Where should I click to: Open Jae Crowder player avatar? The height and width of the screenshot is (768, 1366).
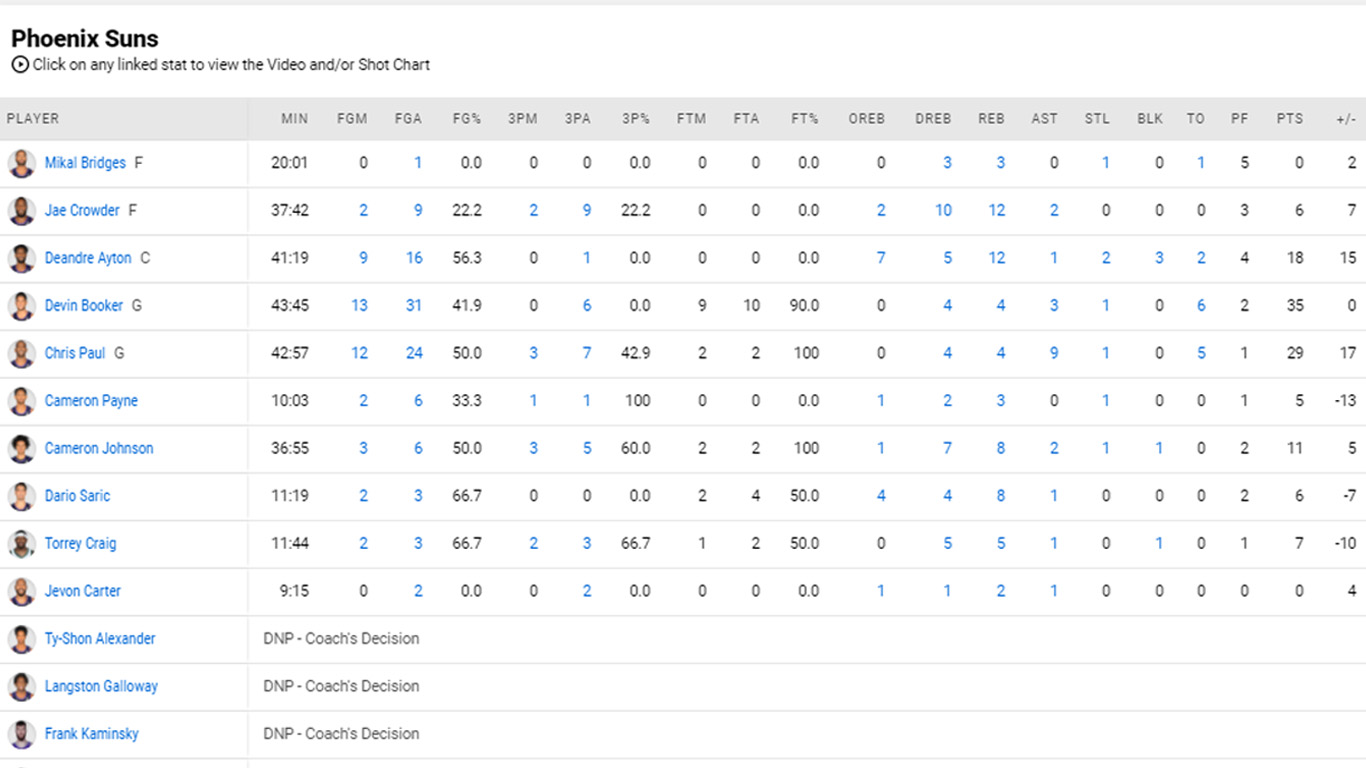pyautogui.click(x=21, y=211)
